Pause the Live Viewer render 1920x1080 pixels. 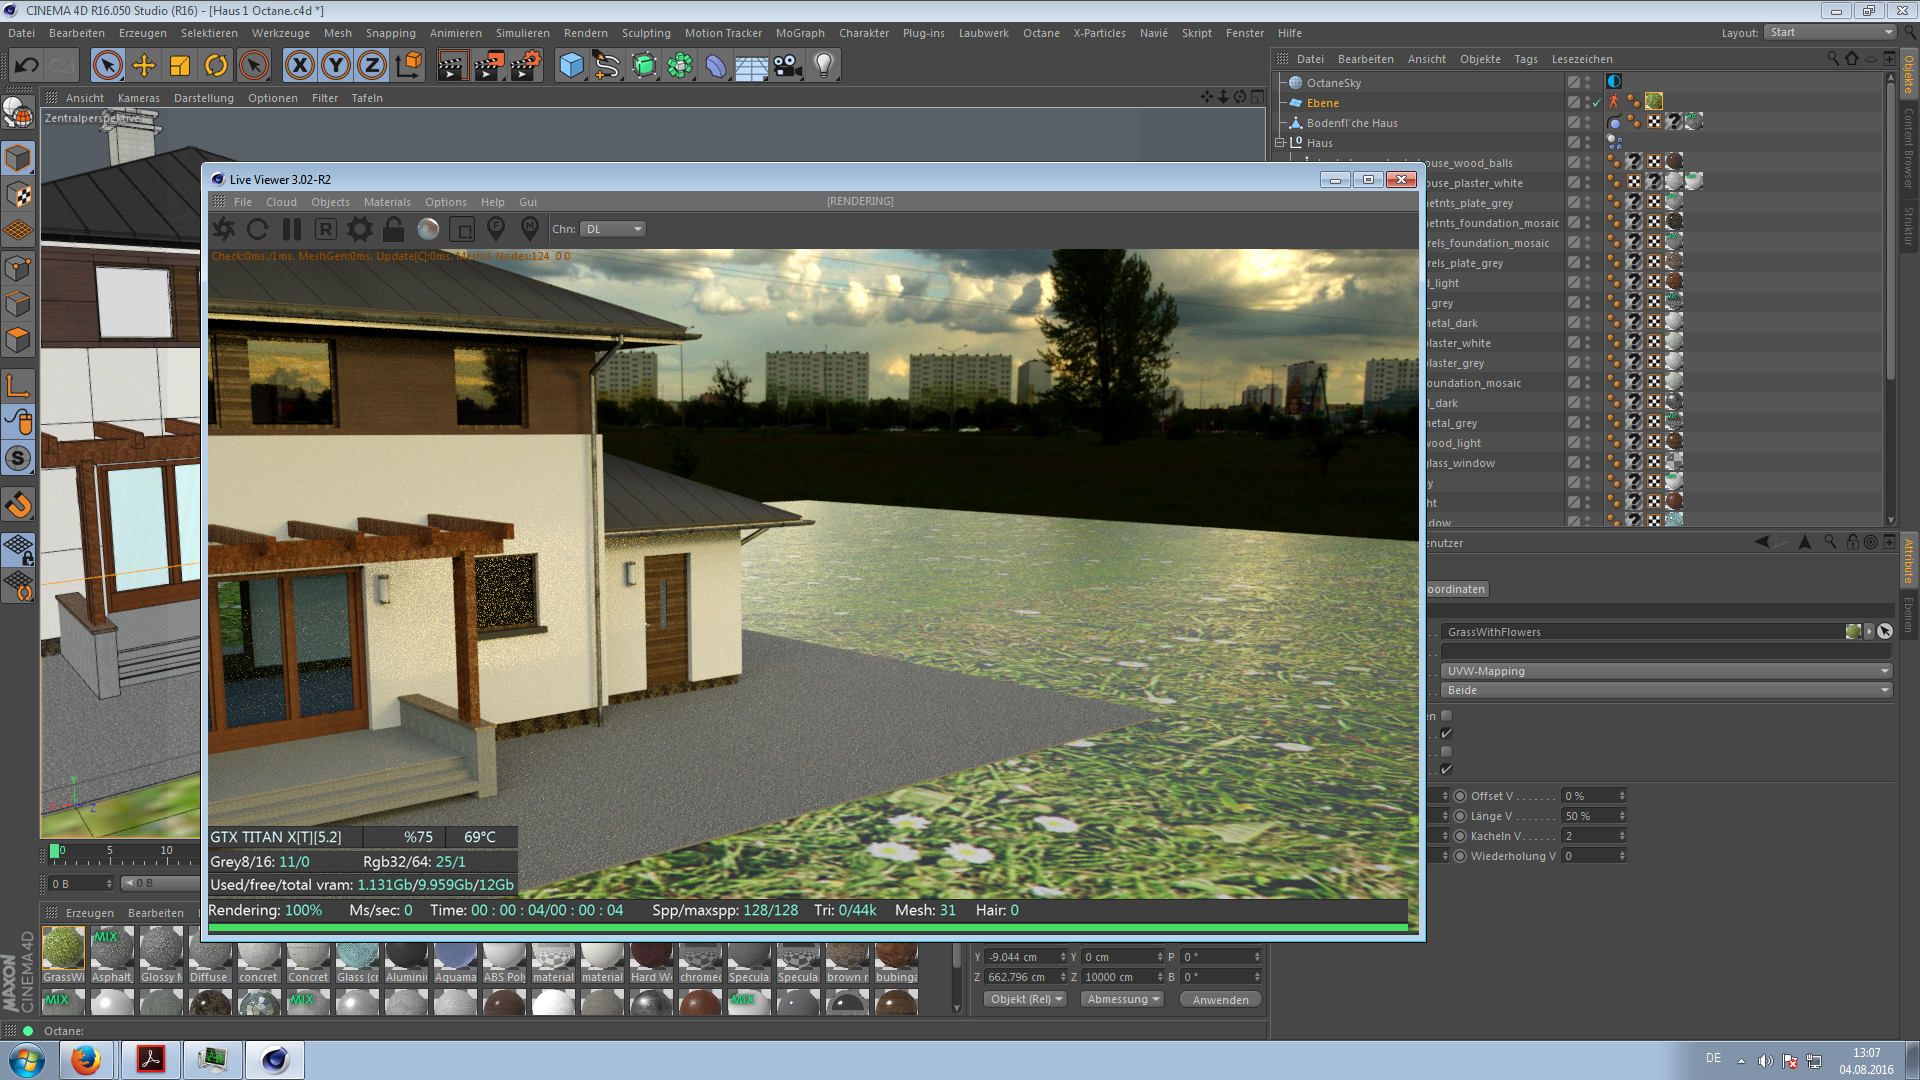click(x=291, y=230)
